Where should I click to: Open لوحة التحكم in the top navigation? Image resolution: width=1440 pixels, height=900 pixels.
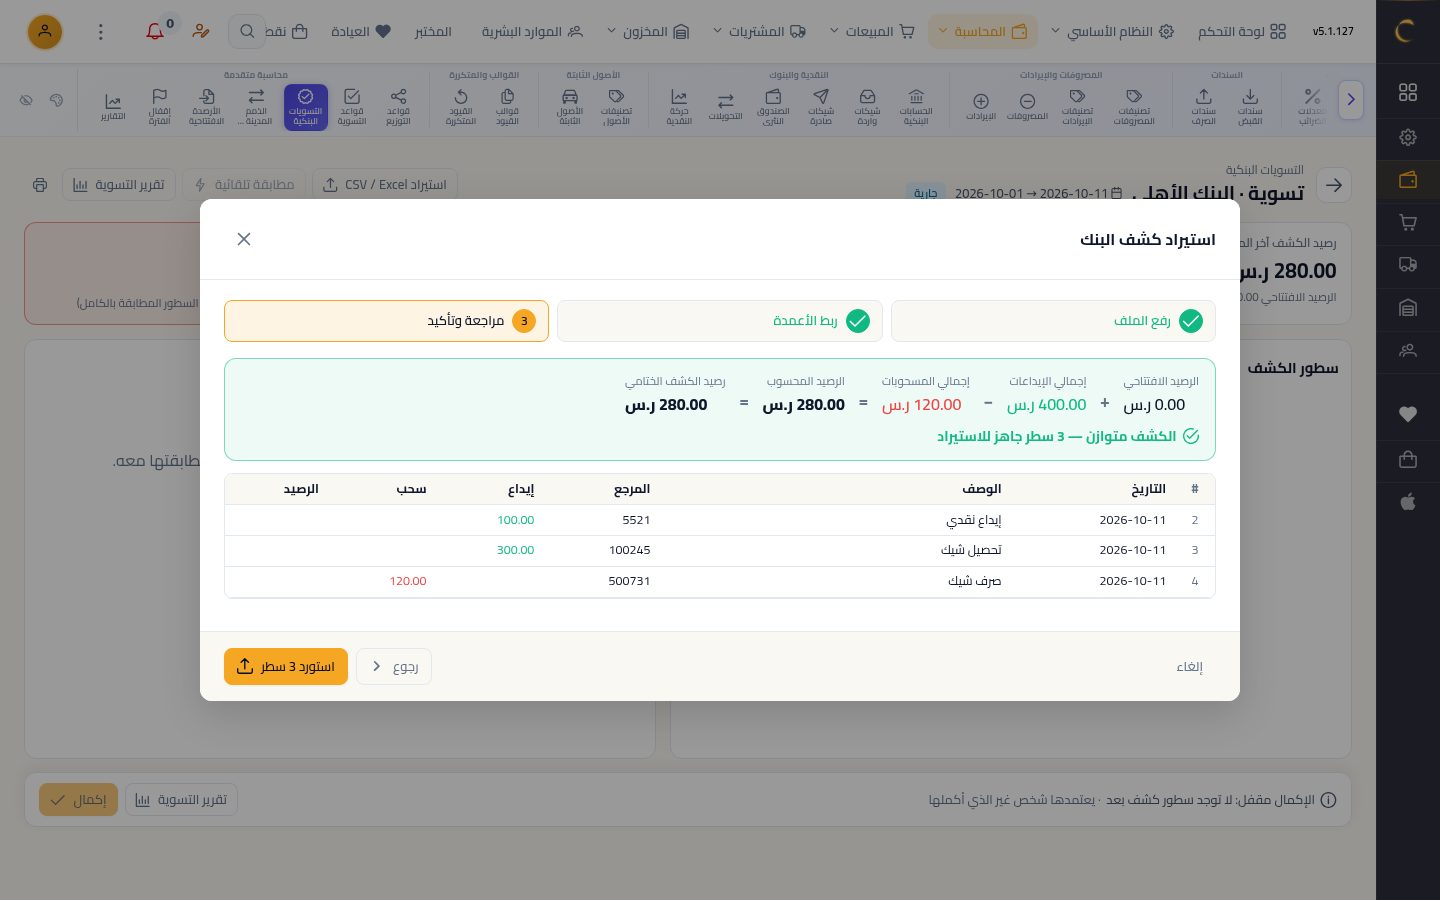pyautogui.click(x=1242, y=32)
